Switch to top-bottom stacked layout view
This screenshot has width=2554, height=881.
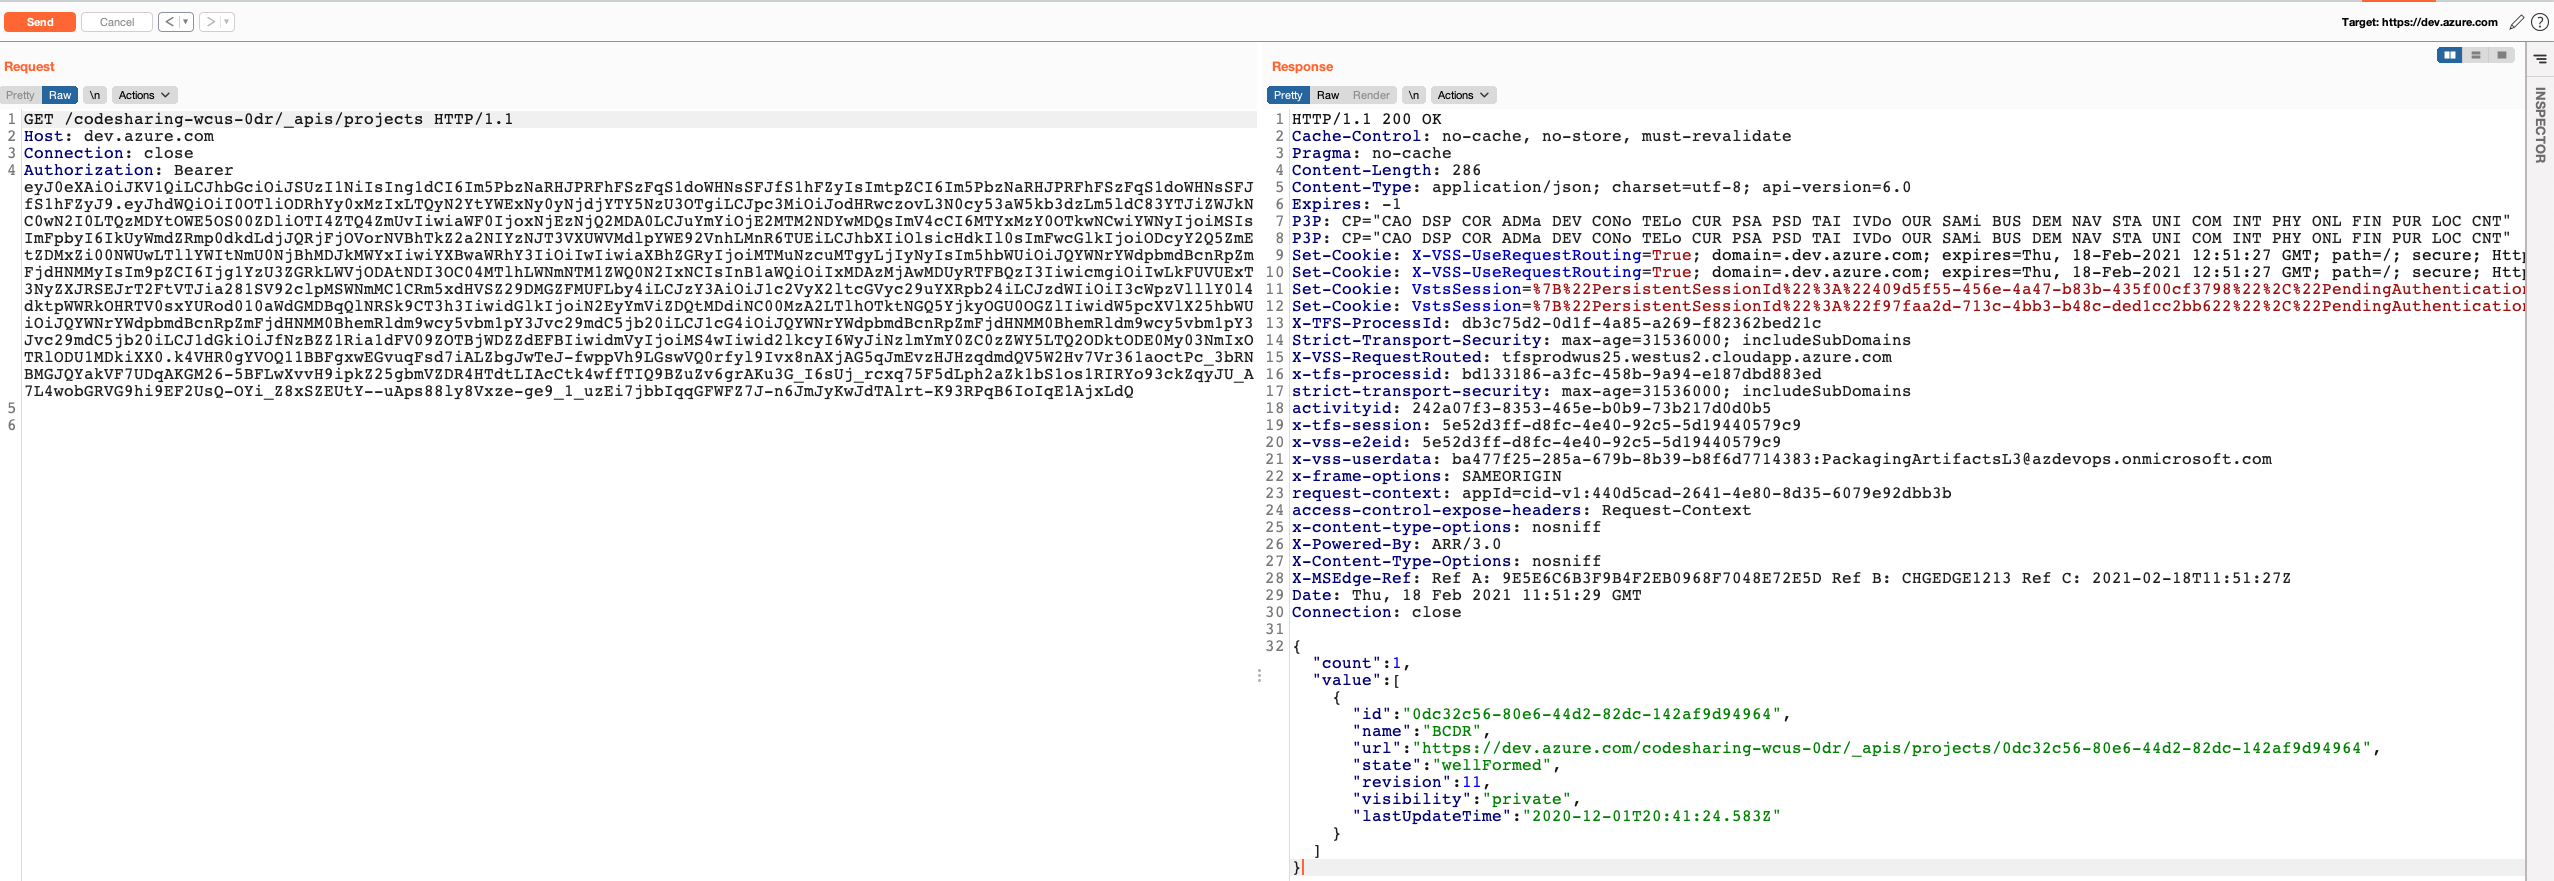(2476, 55)
